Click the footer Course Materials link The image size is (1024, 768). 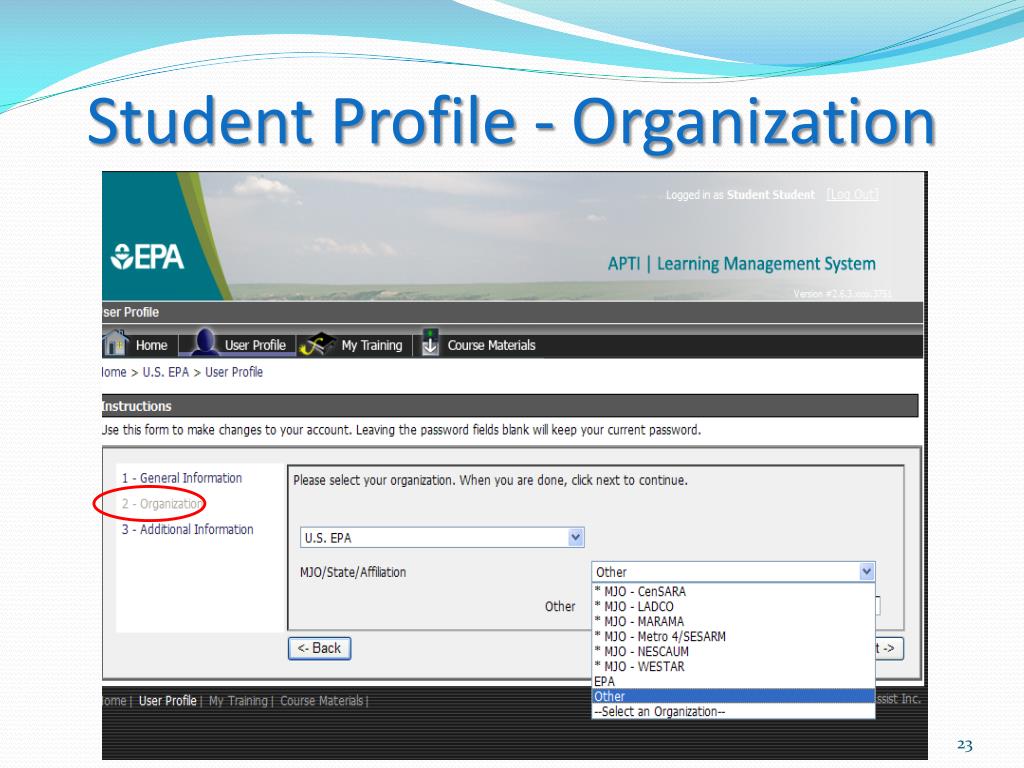(321, 701)
